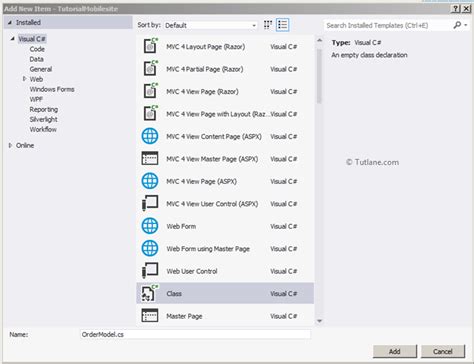
Task: Click the Web User Control icon
Action: pos(150,271)
